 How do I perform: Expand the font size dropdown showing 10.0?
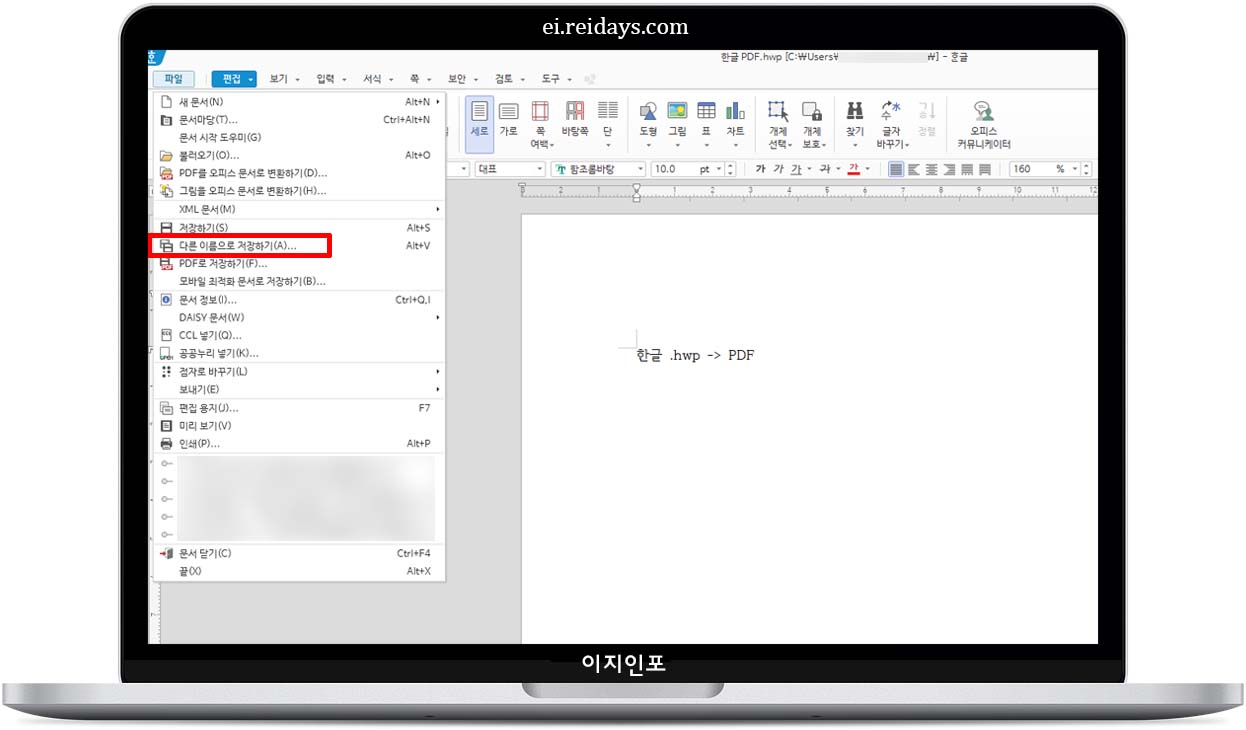[x=718, y=169]
